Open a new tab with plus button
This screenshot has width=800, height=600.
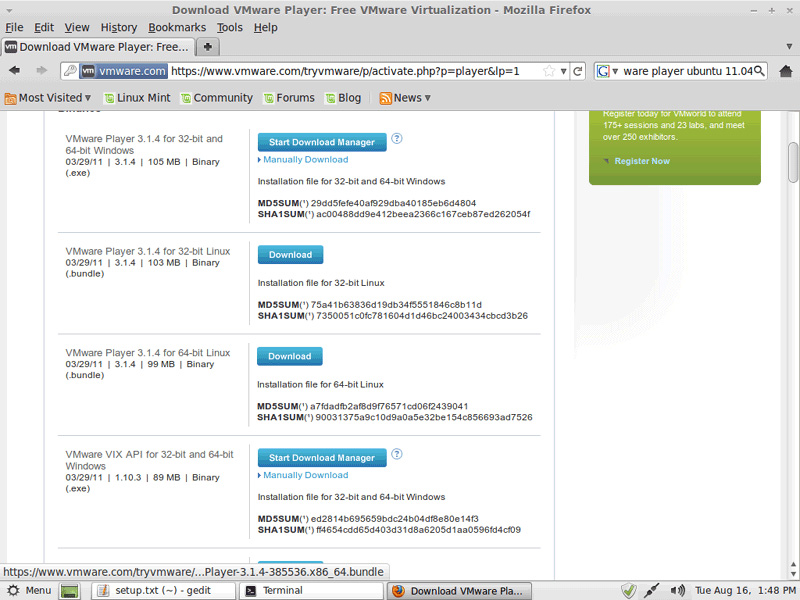208,47
